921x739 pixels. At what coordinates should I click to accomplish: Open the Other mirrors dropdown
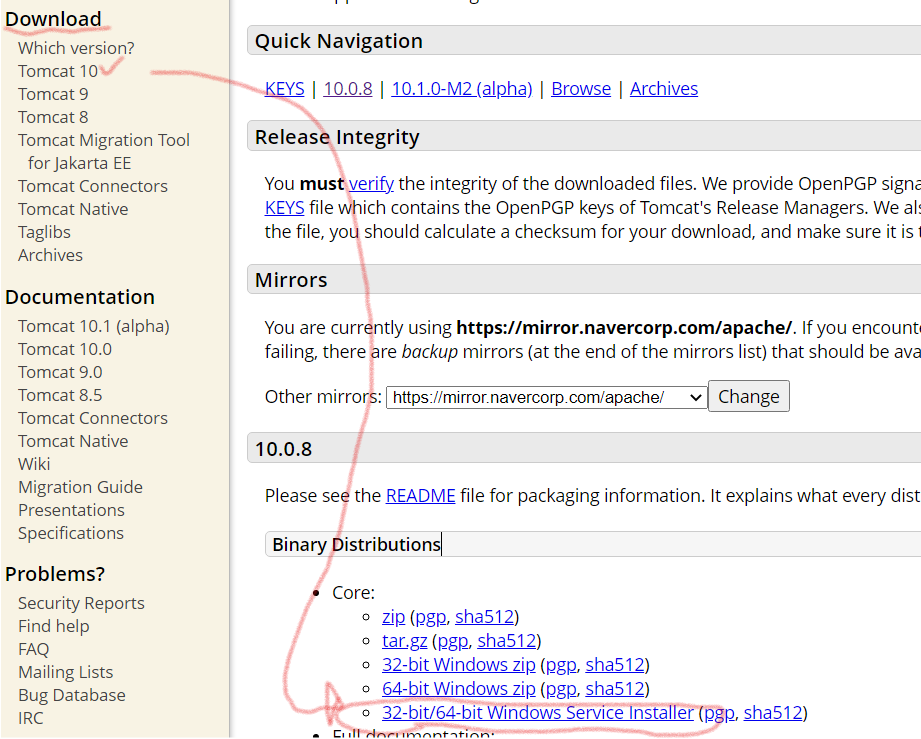tap(546, 397)
